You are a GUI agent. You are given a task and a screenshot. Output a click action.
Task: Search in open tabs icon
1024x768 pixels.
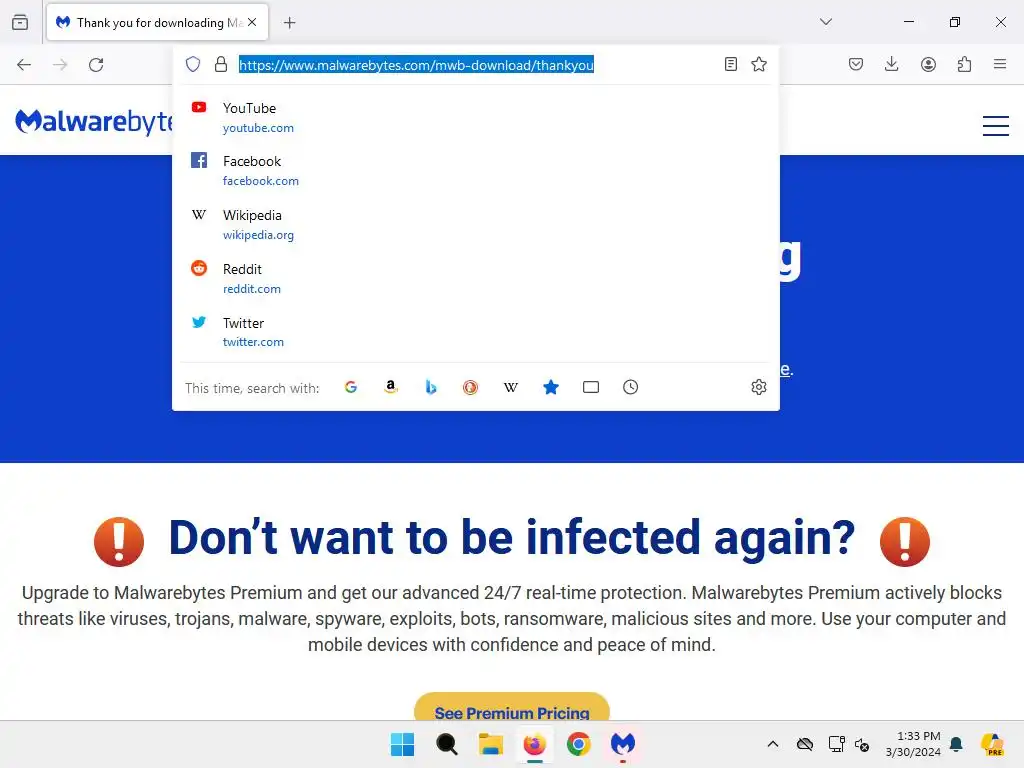point(590,387)
